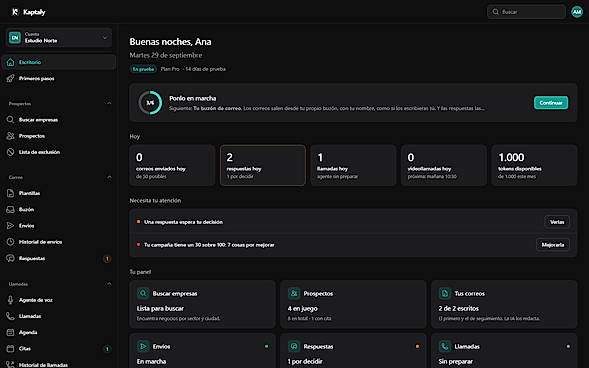589x368 pixels.
Task: Click the 3/6 setup progress ring
Action: point(150,103)
